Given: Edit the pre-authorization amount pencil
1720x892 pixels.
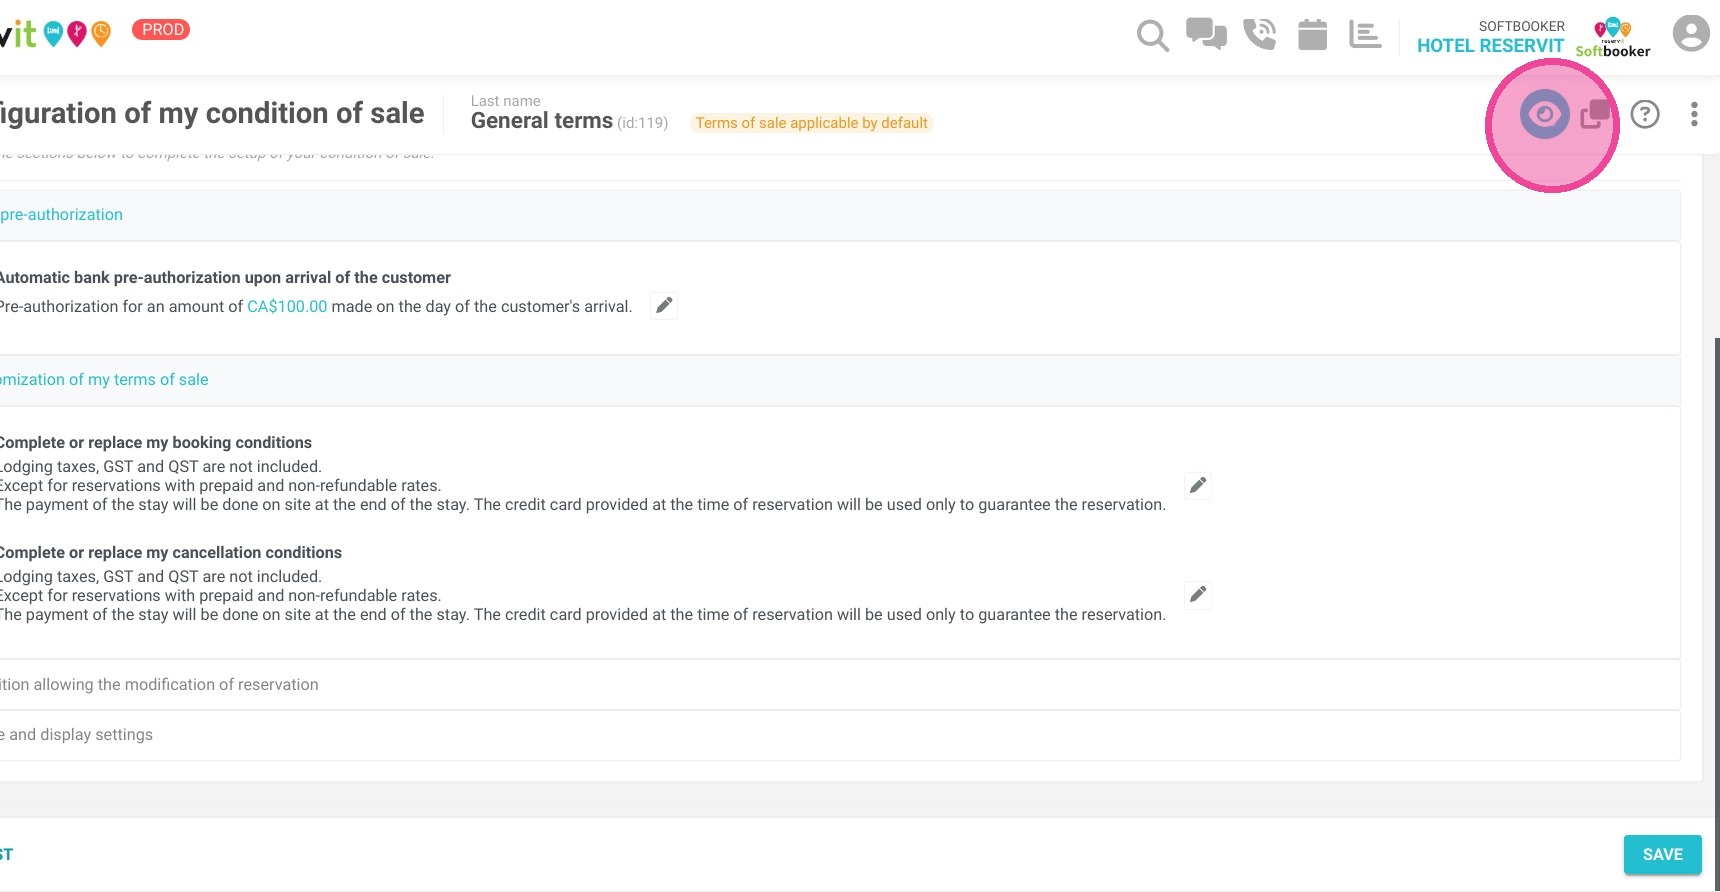Looking at the screenshot, I should tap(664, 306).
